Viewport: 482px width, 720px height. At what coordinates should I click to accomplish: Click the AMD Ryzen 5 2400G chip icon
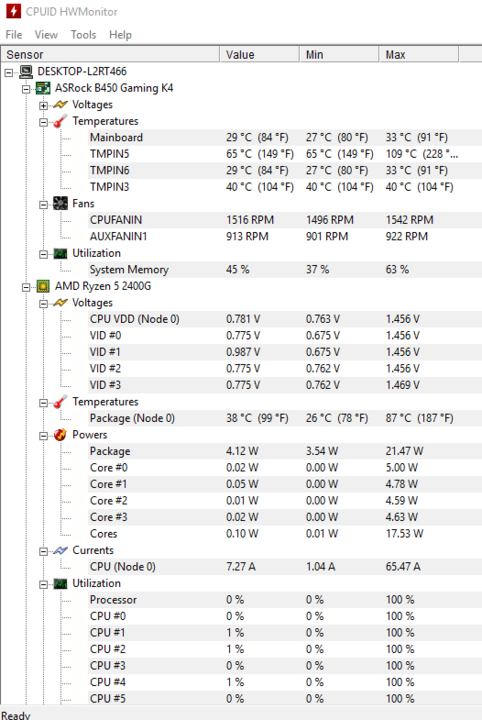click(x=43, y=287)
